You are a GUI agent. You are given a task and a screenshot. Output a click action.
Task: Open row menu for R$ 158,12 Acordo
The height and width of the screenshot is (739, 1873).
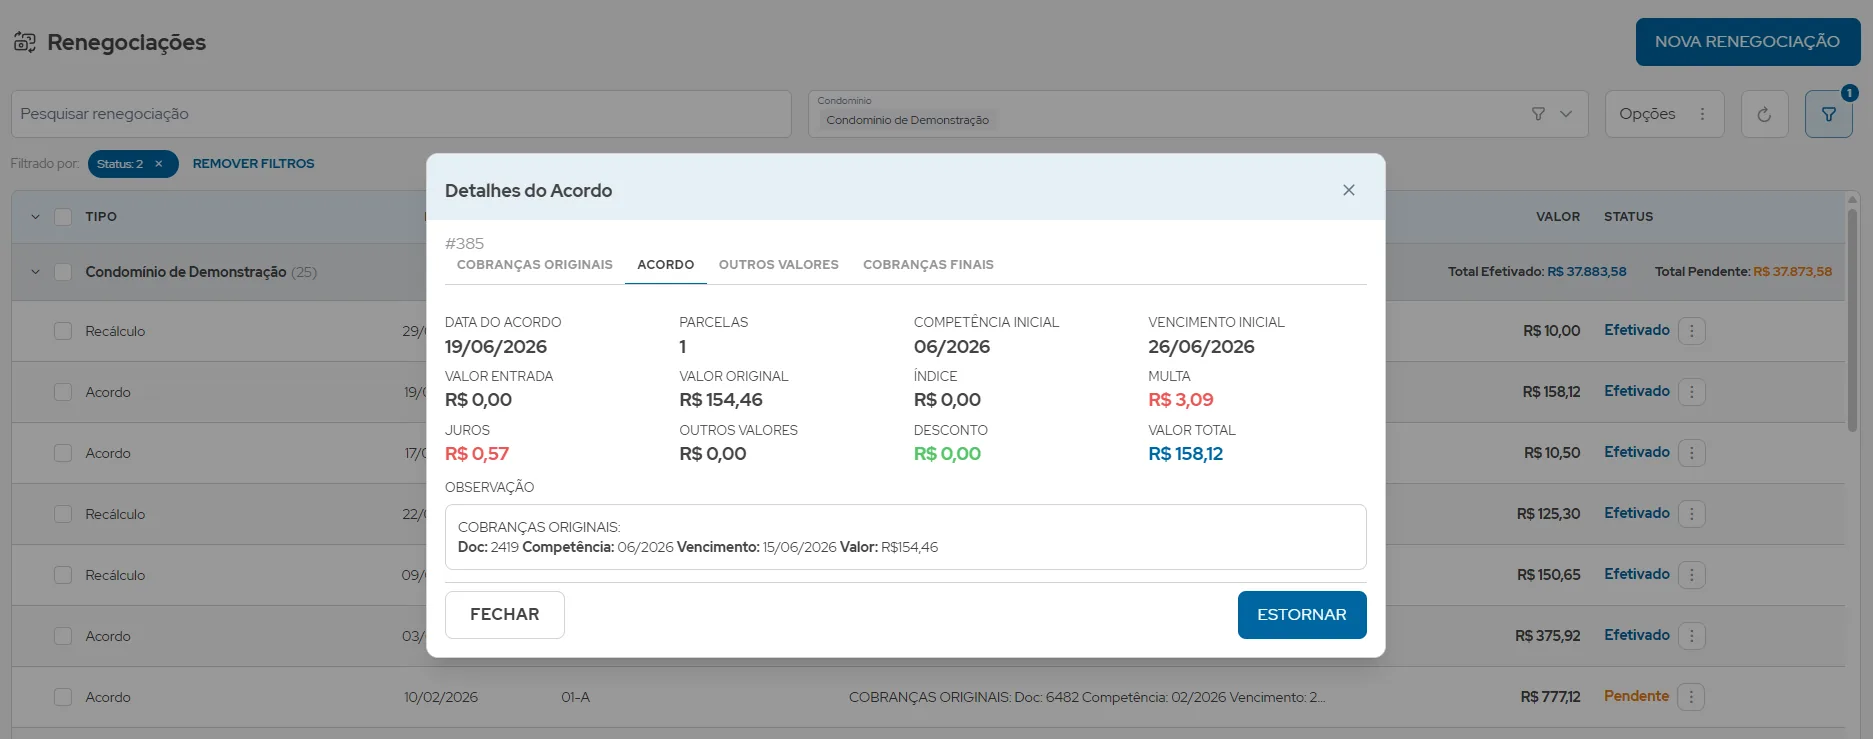point(1691,392)
